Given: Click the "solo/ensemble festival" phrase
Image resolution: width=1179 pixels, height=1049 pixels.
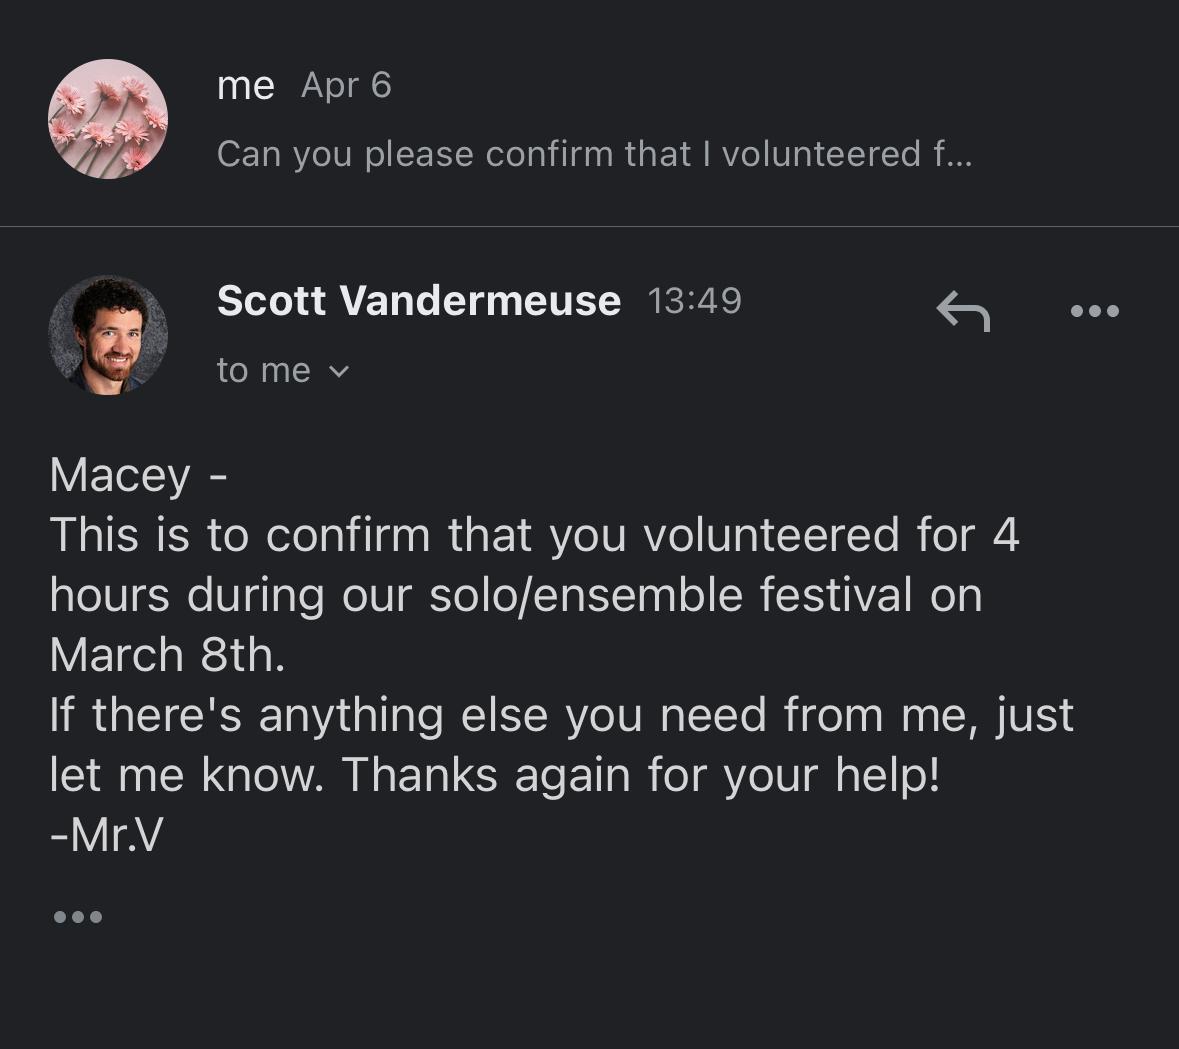Looking at the screenshot, I should tap(670, 595).
